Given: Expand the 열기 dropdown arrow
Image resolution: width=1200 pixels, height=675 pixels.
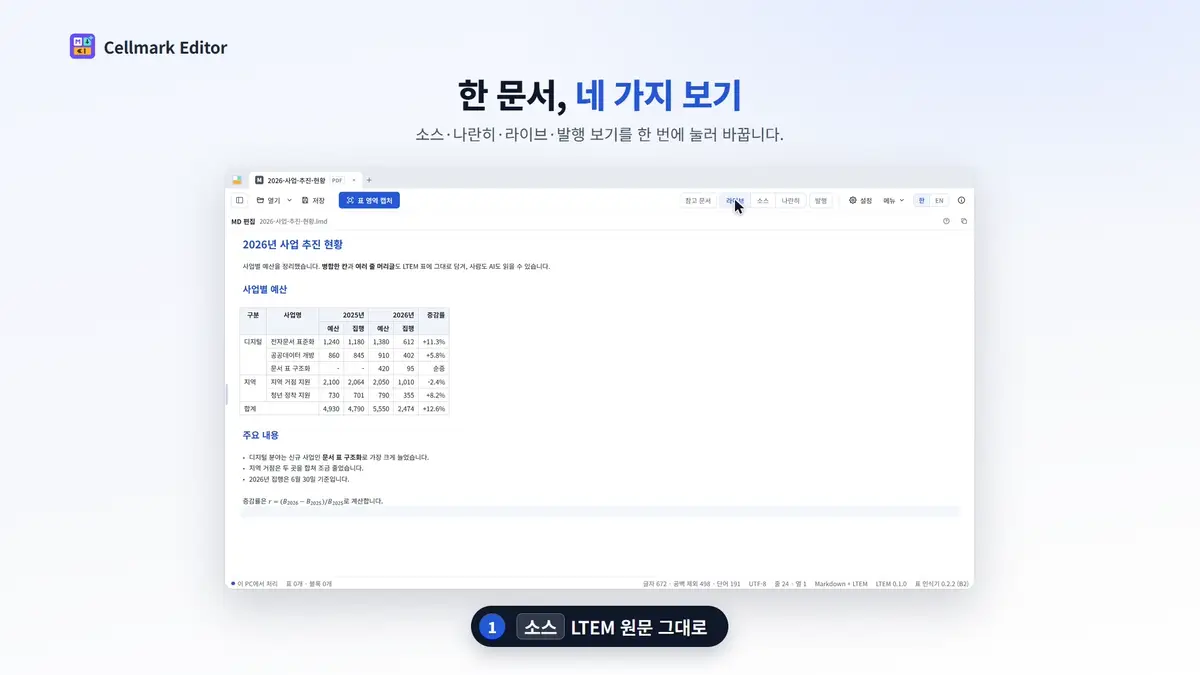Looking at the screenshot, I should point(290,200).
